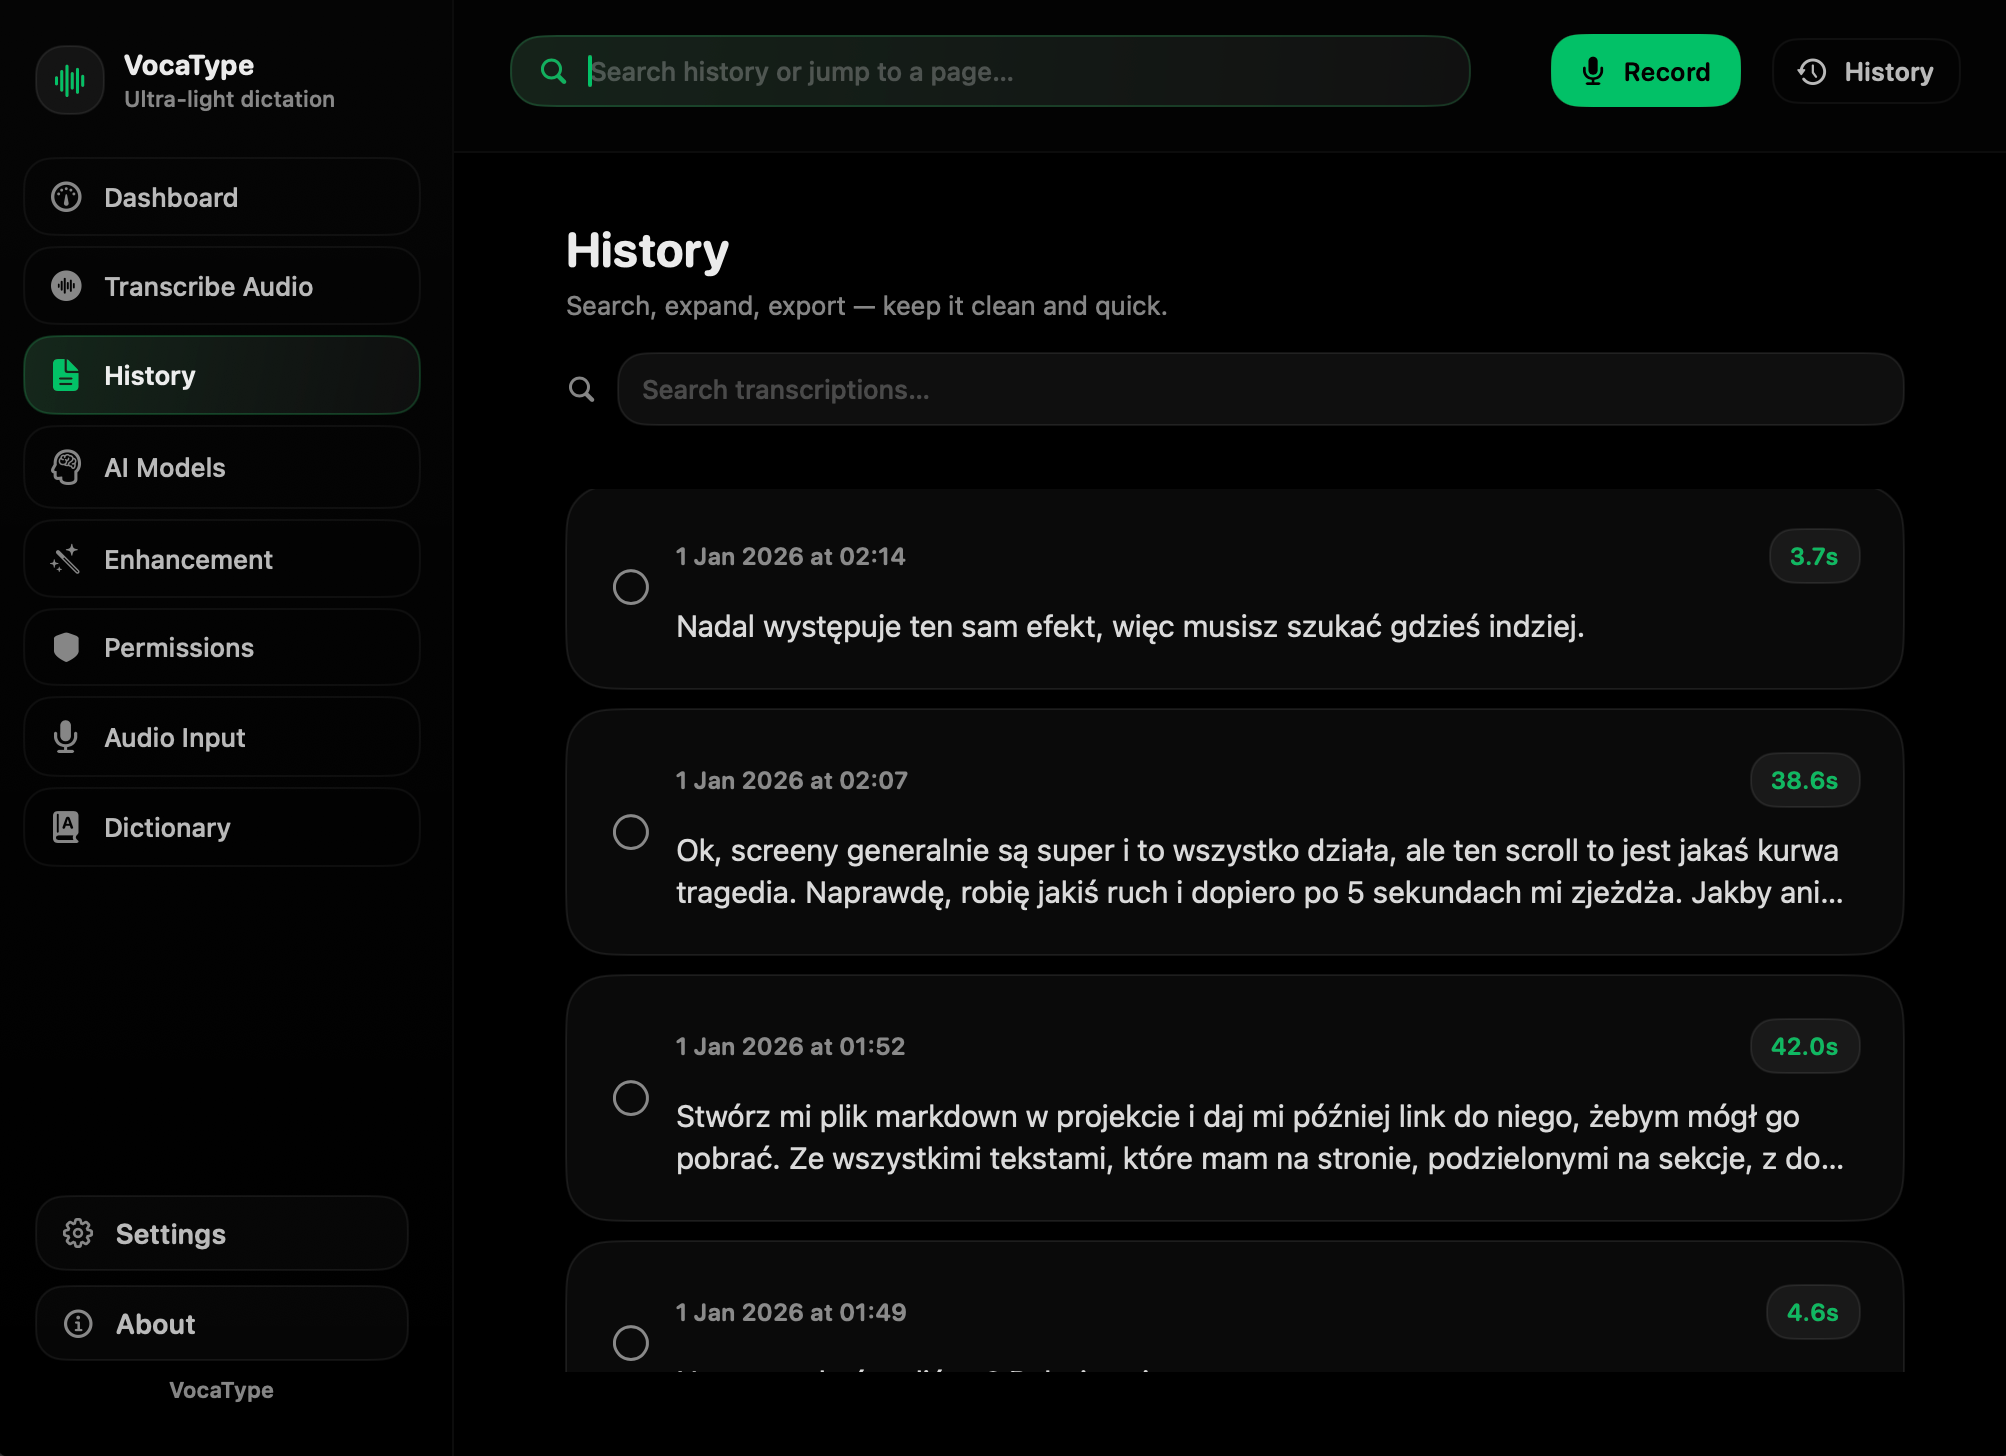Select the 01:49 transcription radio circle

(x=630, y=1342)
